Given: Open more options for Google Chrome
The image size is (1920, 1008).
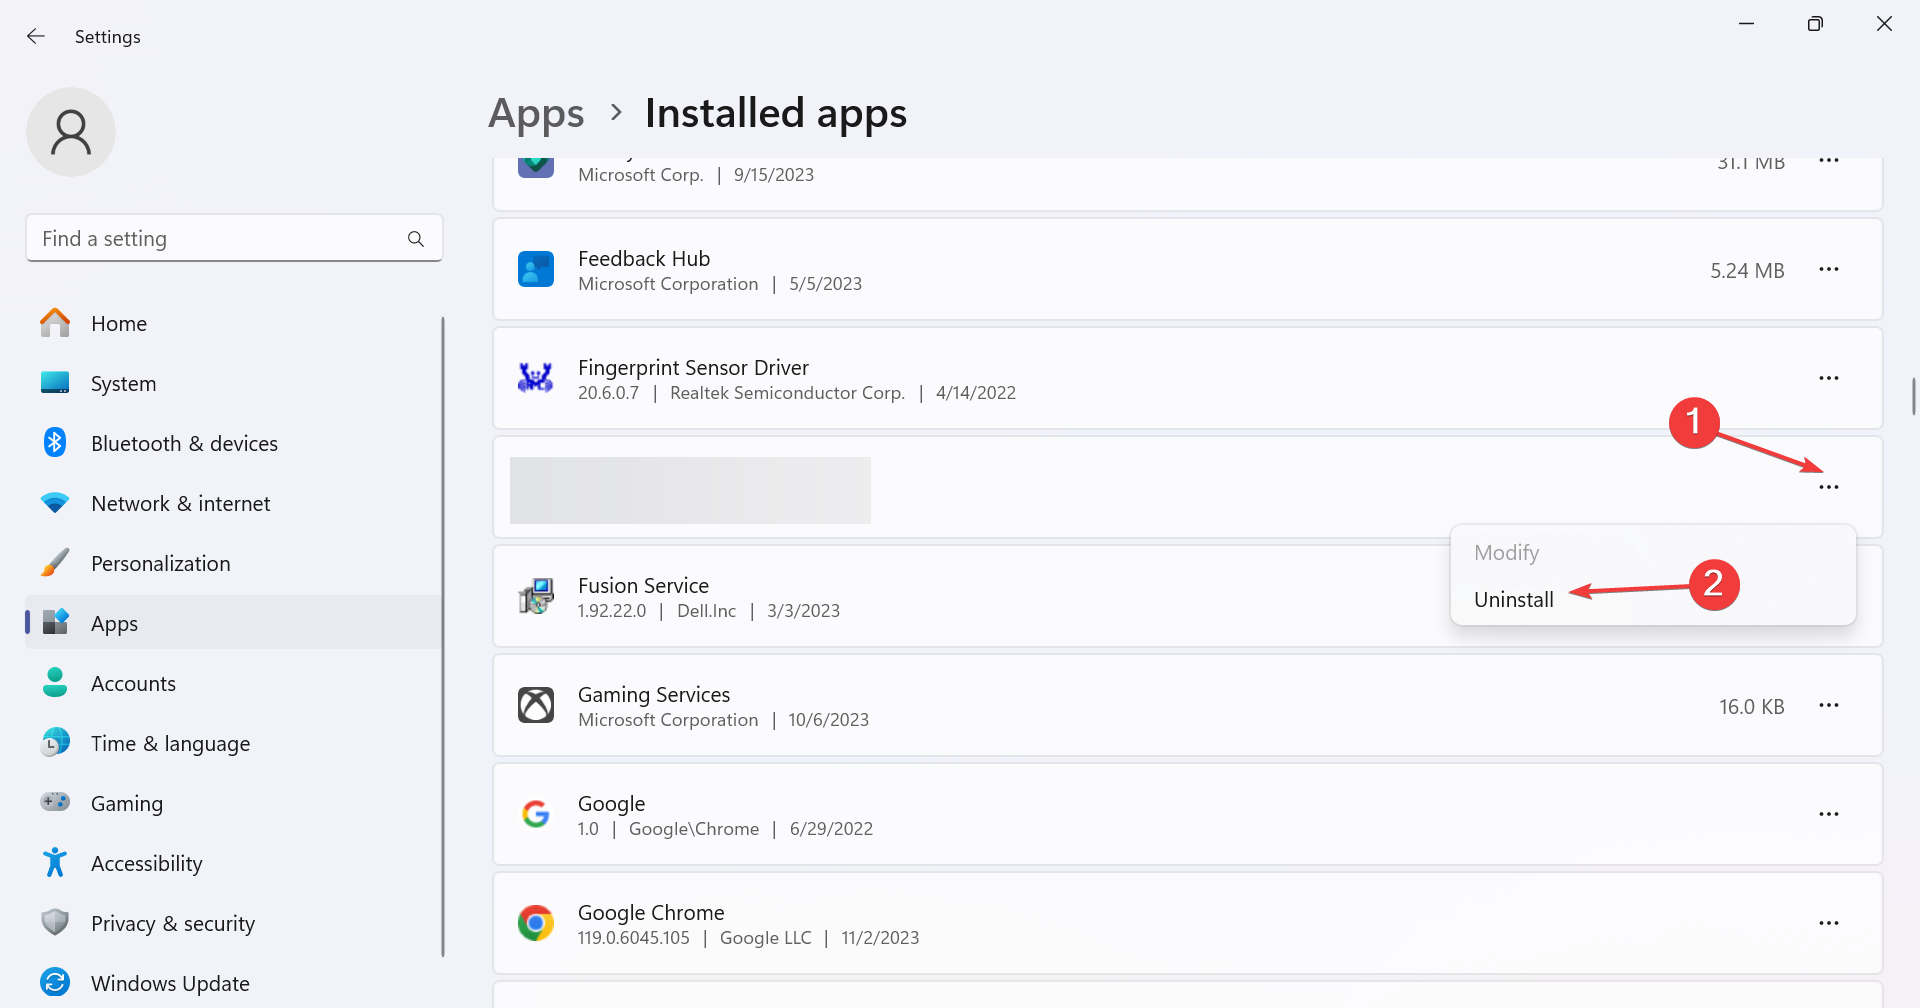Looking at the screenshot, I should pyautogui.click(x=1829, y=923).
